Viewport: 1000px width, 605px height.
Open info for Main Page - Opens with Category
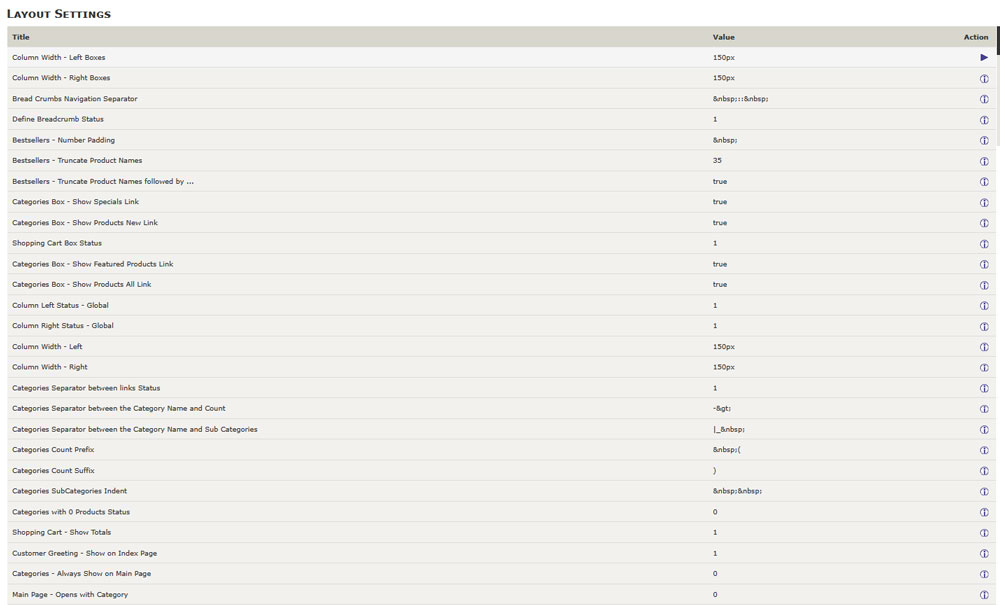(x=983, y=594)
